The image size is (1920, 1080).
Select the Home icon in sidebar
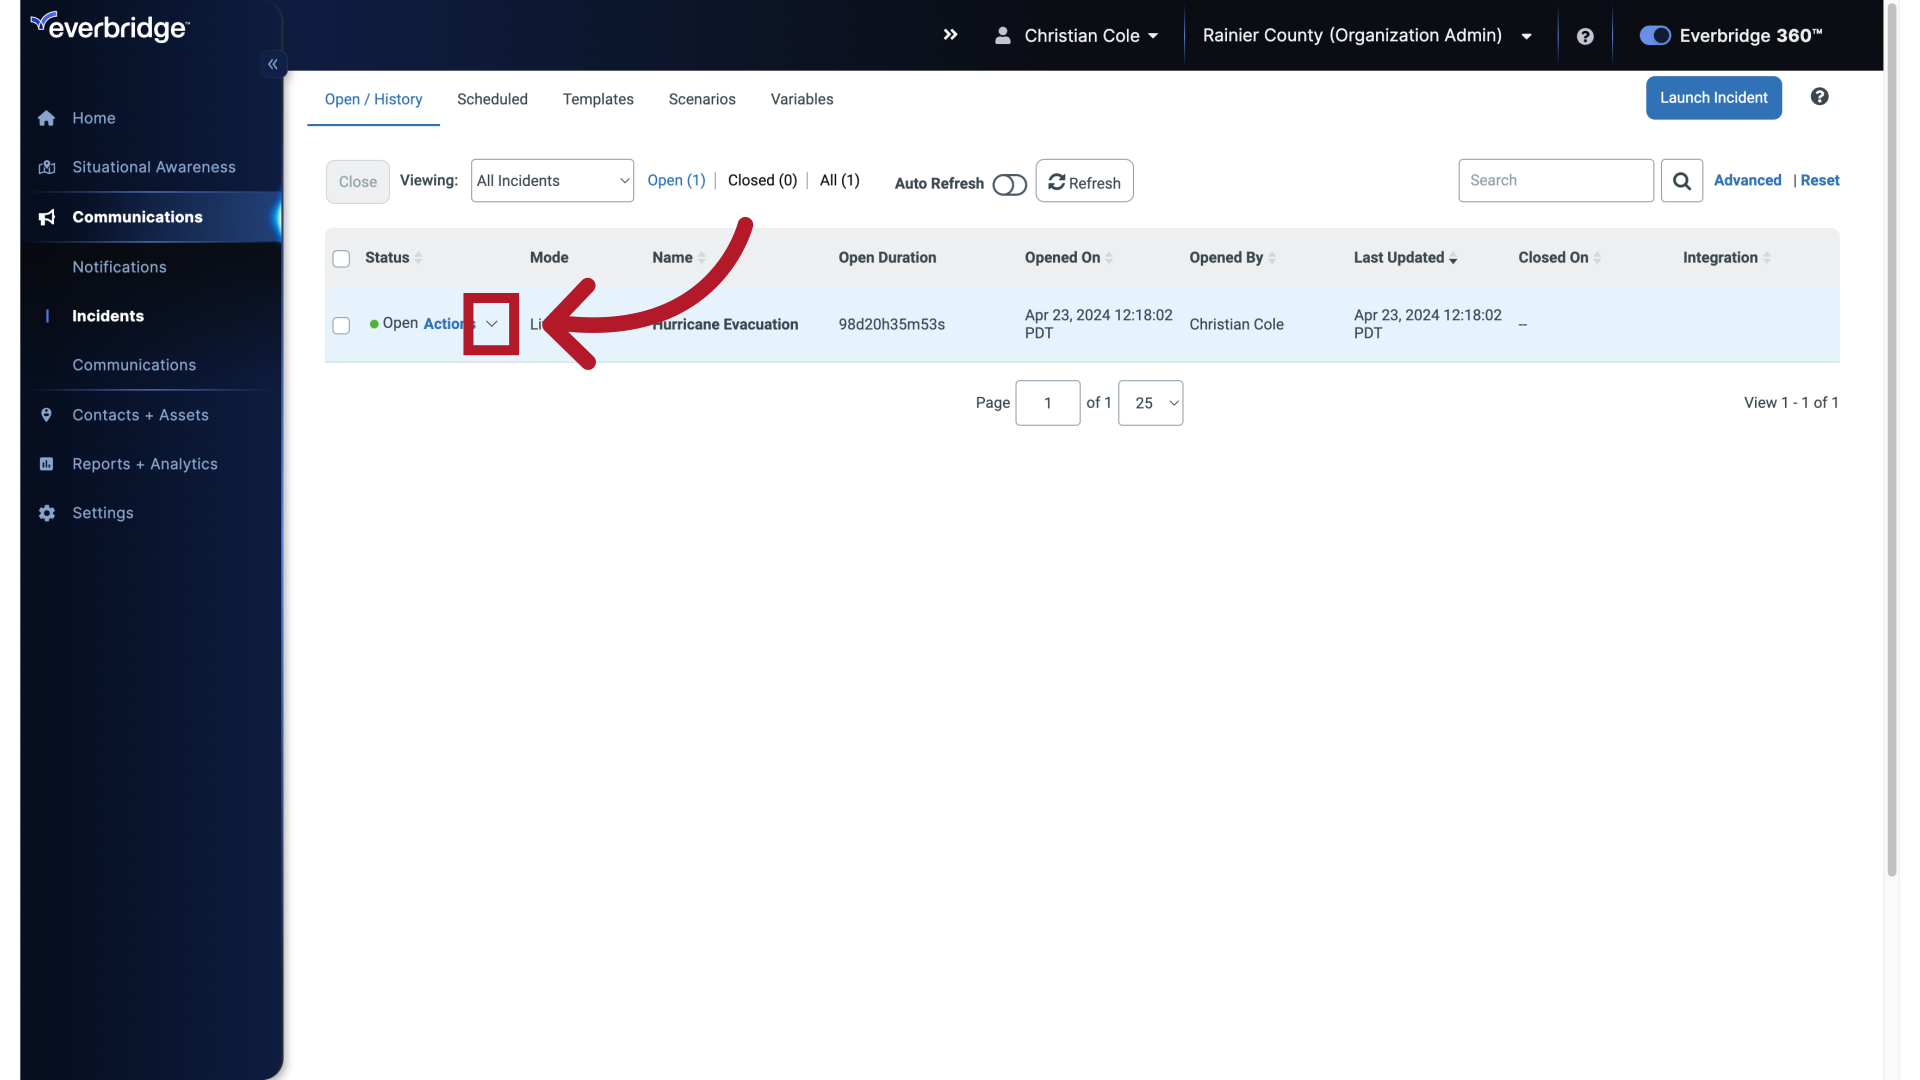point(46,118)
